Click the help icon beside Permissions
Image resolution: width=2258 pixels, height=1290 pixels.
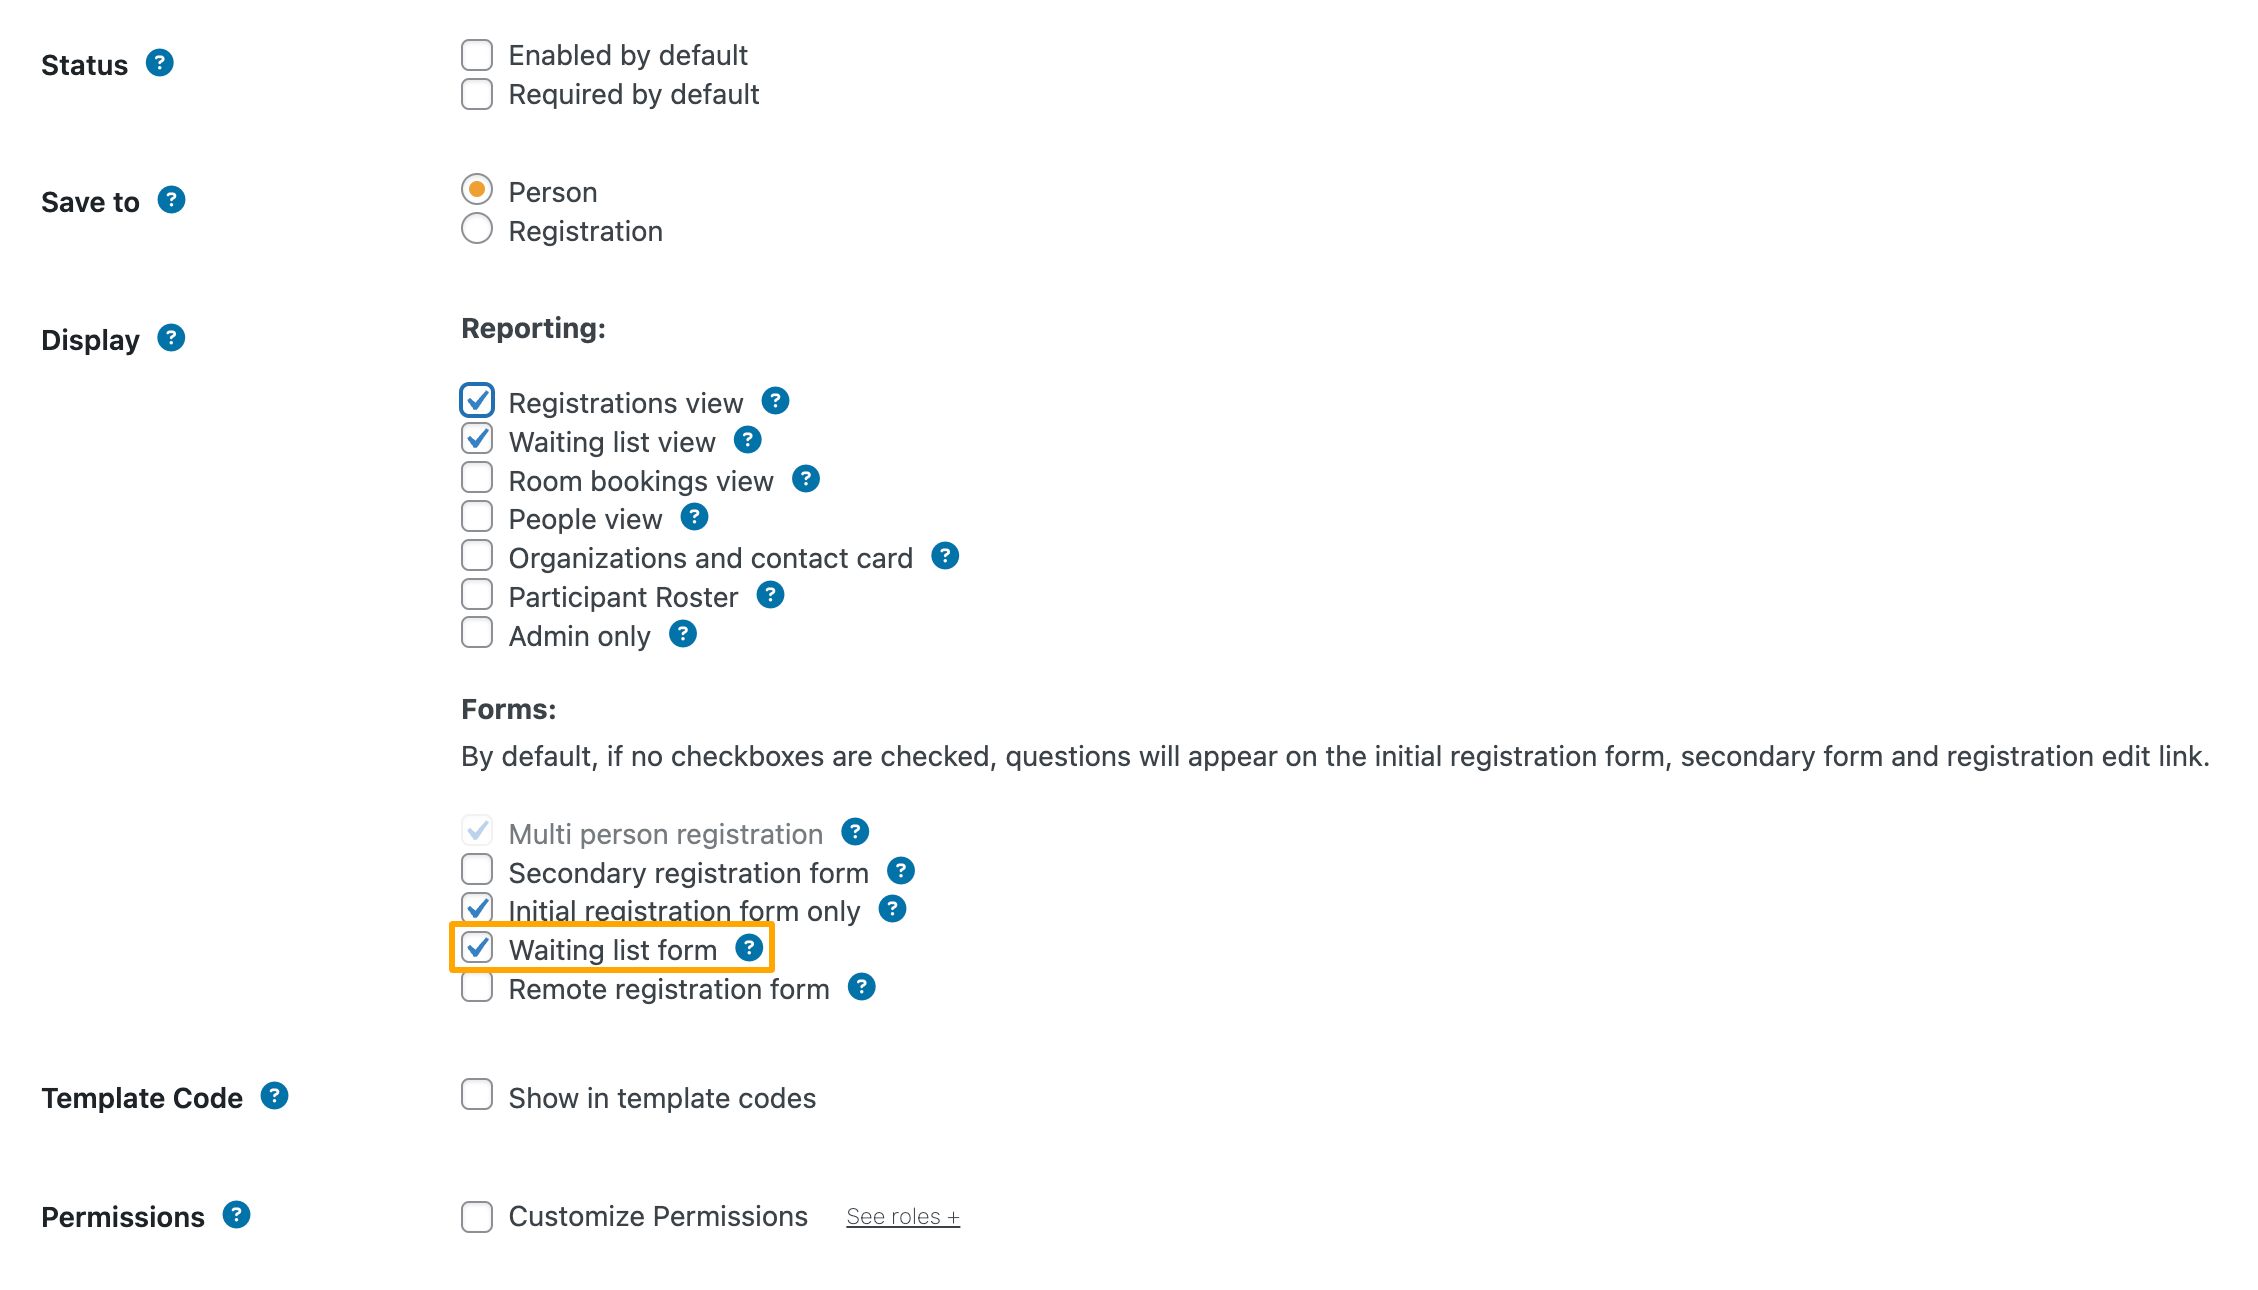236,1215
